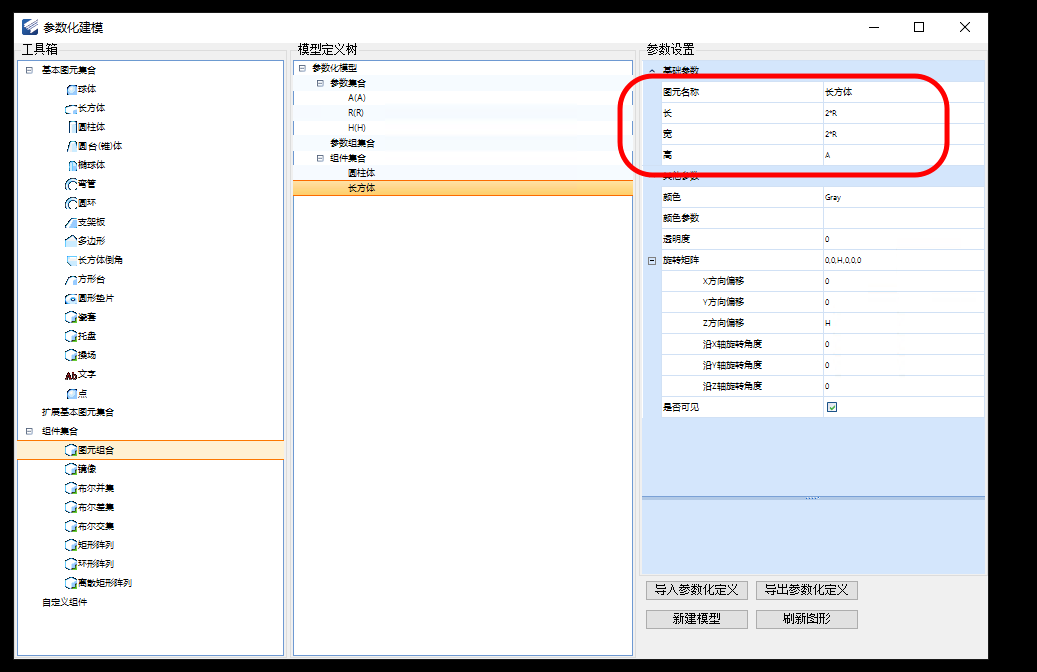
Task: Pick the 布尔交集 boolean intersection icon
Action: (71, 526)
